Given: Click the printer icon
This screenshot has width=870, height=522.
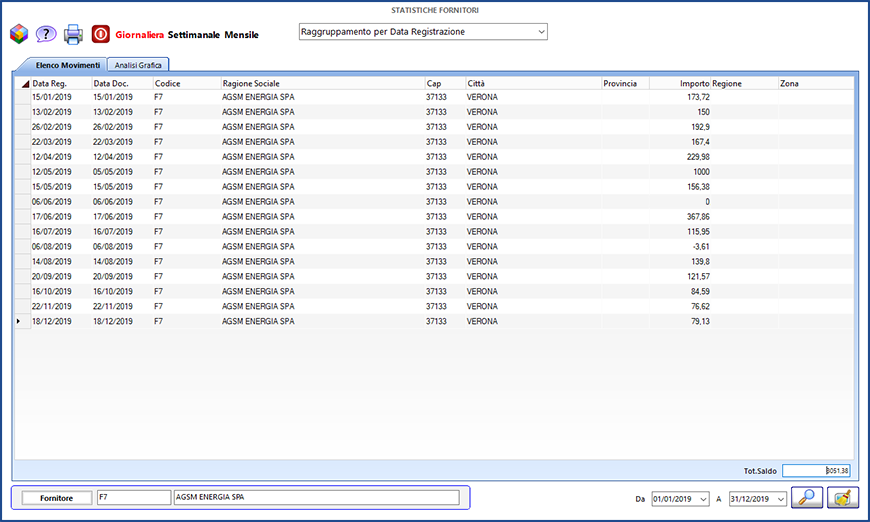Looking at the screenshot, I should coord(73,34).
